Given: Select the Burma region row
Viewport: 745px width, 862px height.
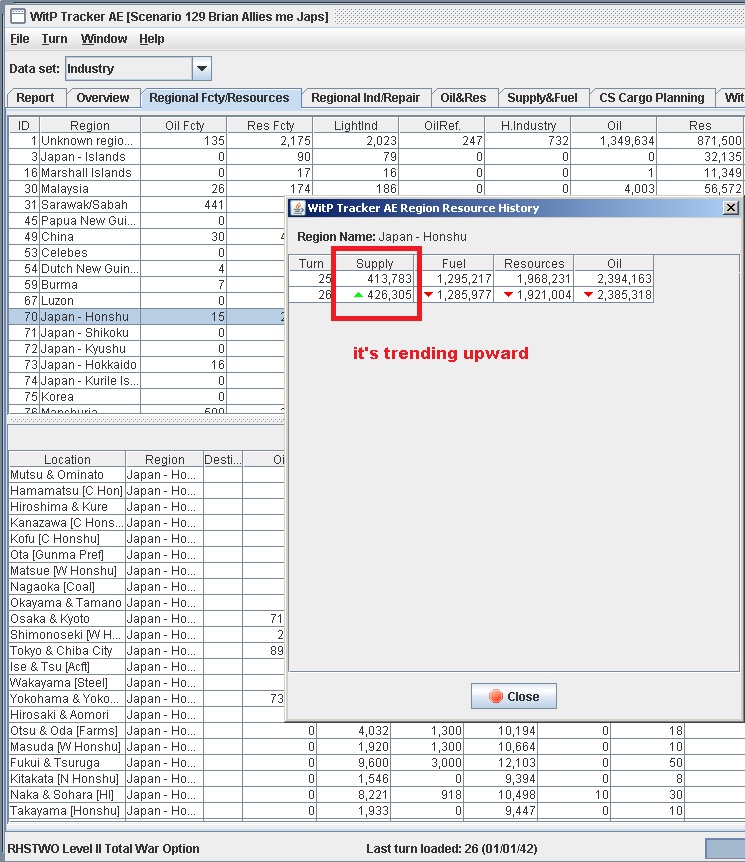Looking at the screenshot, I should 147,285.
